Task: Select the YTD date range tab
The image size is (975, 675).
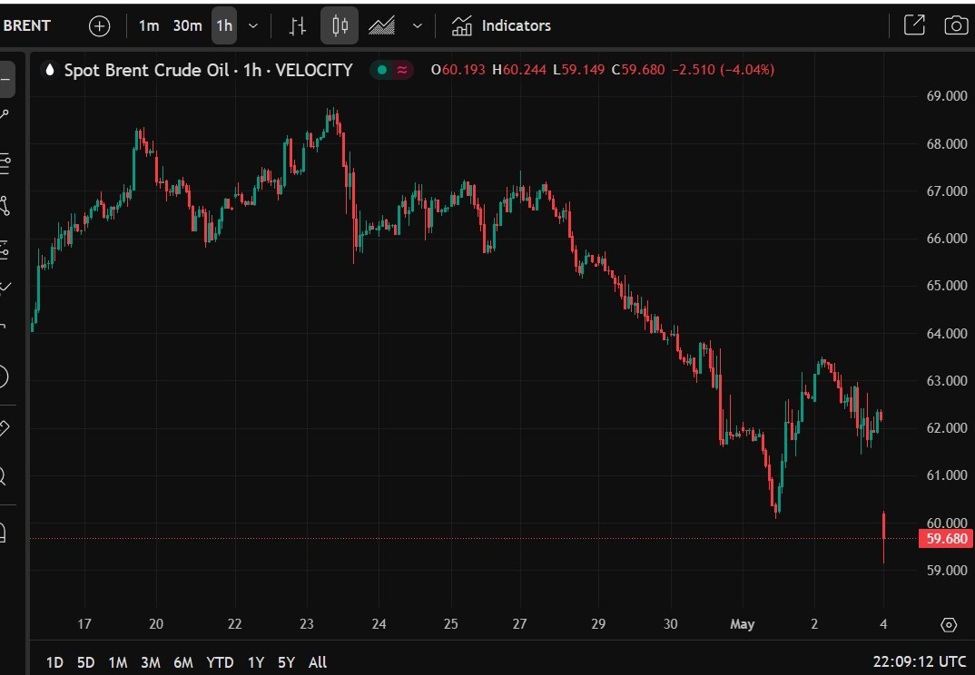Action: click(219, 662)
